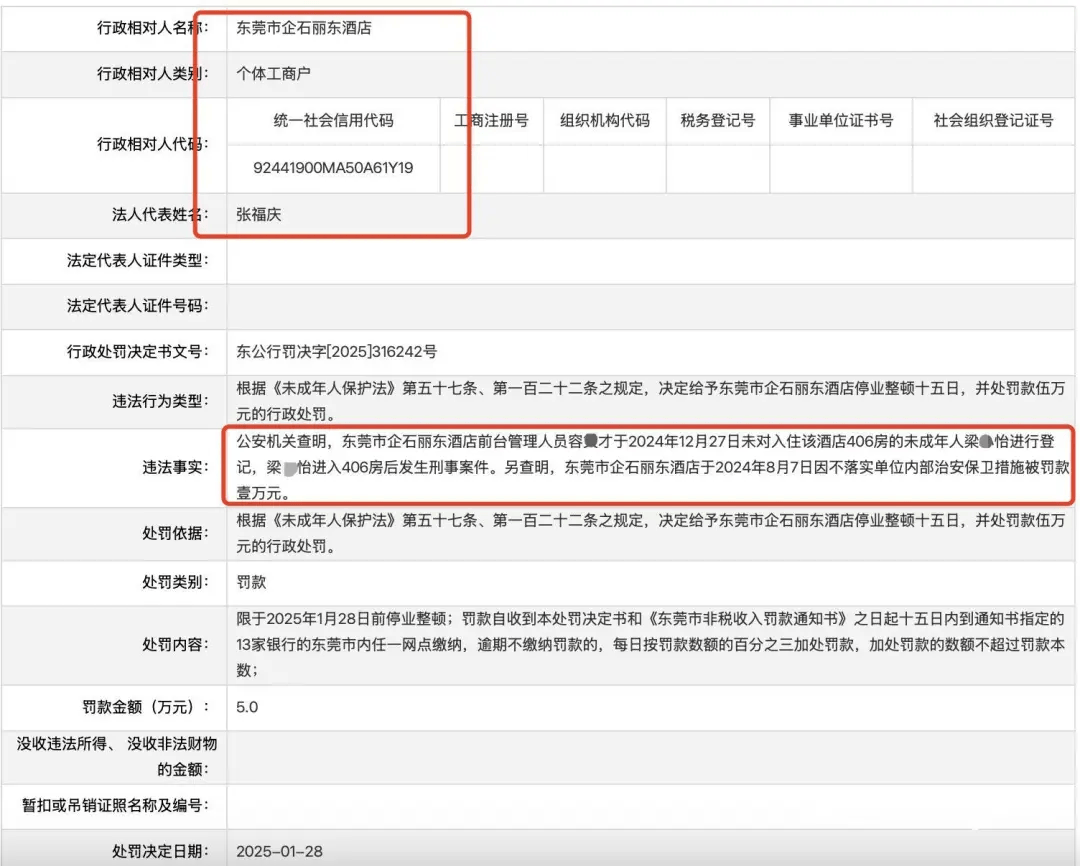Click the 暂扣或吊销证照名称及编号 label

(115, 805)
